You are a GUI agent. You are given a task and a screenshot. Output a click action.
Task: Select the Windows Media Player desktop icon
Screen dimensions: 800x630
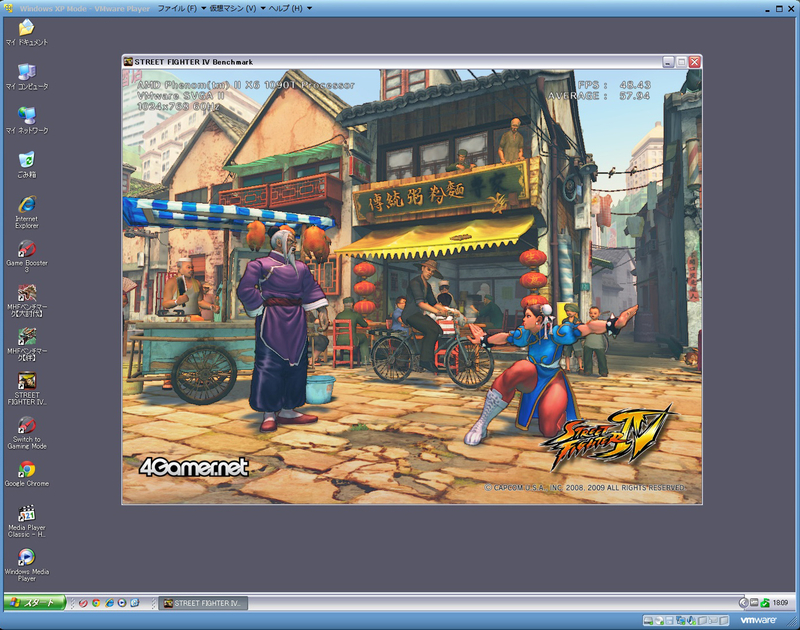[x=27, y=565]
